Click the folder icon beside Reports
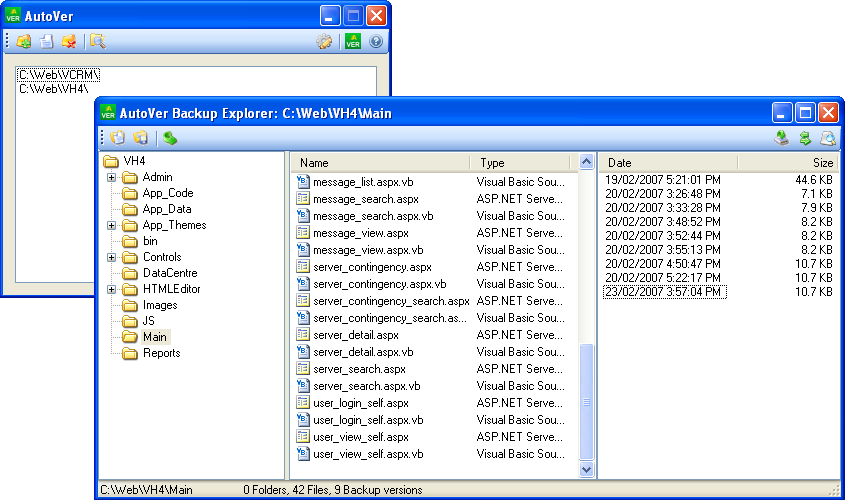Image resolution: width=846 pixels, height=500 pixels. coord(129,353)
